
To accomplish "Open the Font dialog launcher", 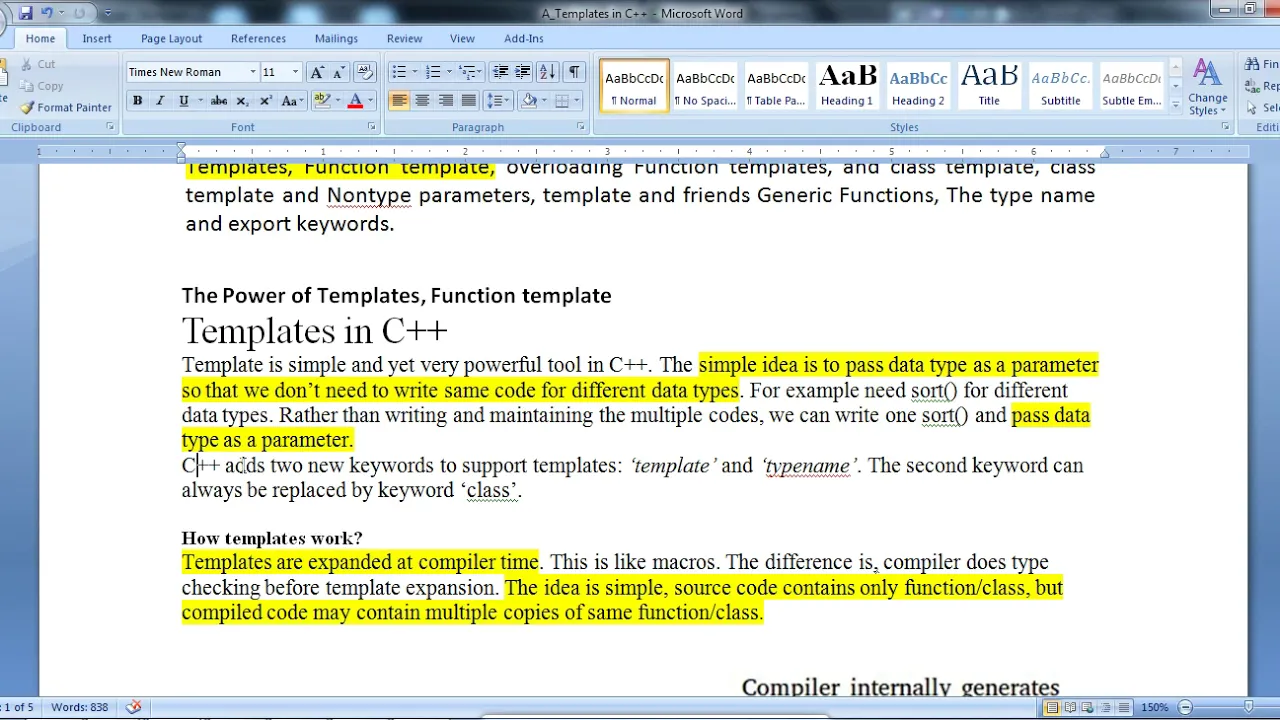I will (372, 127).
